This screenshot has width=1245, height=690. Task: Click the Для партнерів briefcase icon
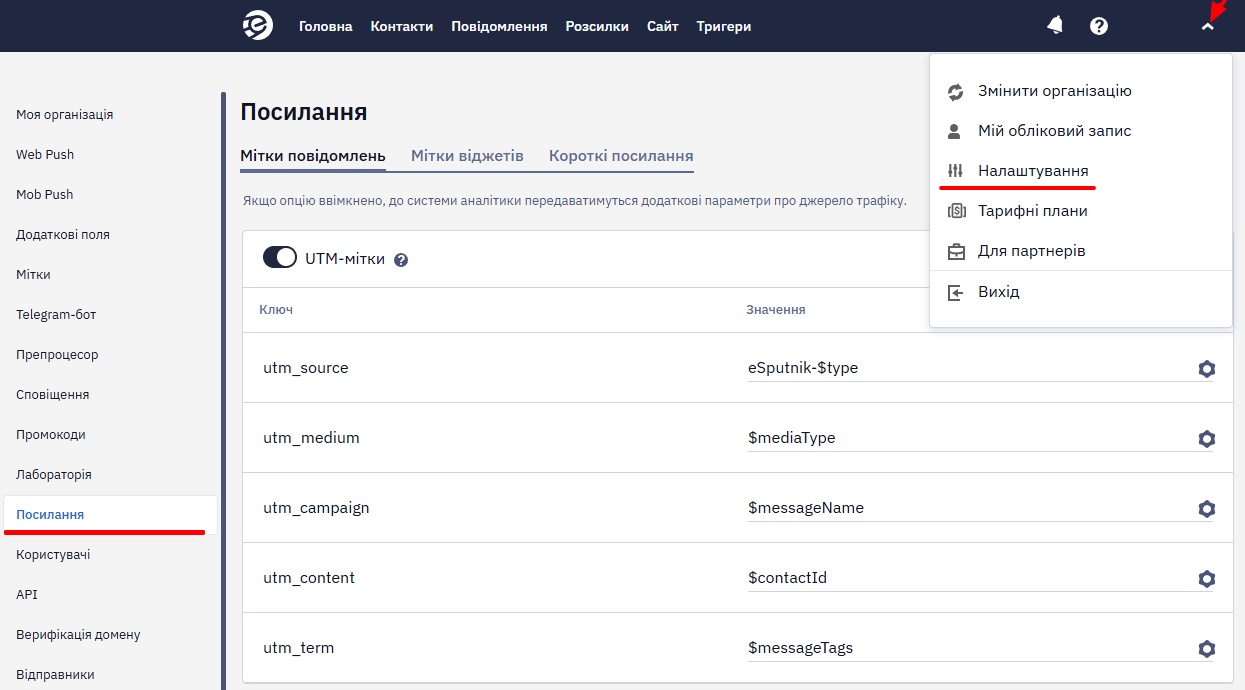tap(955, 251)
